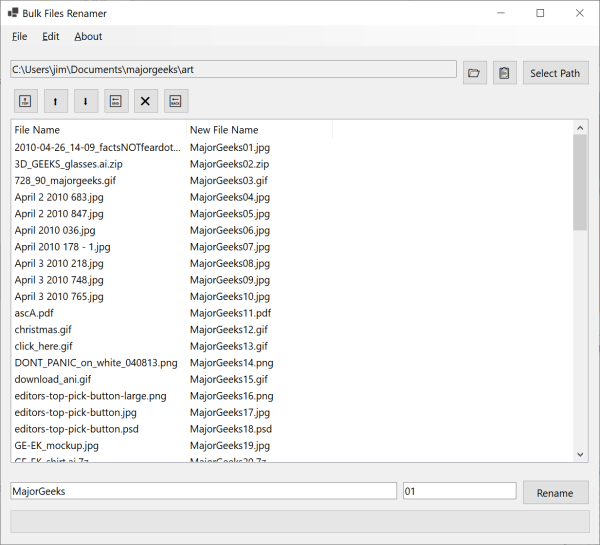Click the paste-path clipboard icon
Image resolution: width=600 pixels, height=545 pixels.
point(504,73)
